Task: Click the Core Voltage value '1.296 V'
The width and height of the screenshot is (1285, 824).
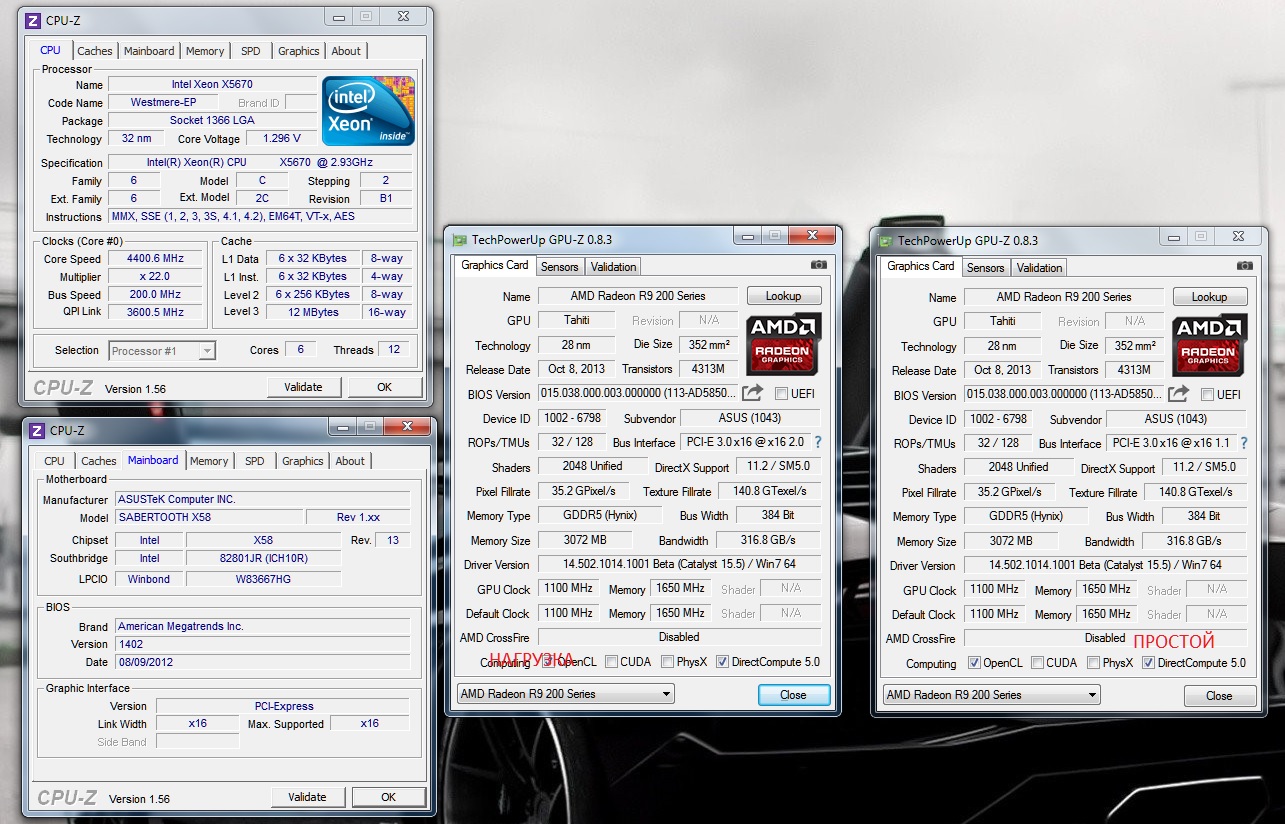Action: [x=282, y=139]
